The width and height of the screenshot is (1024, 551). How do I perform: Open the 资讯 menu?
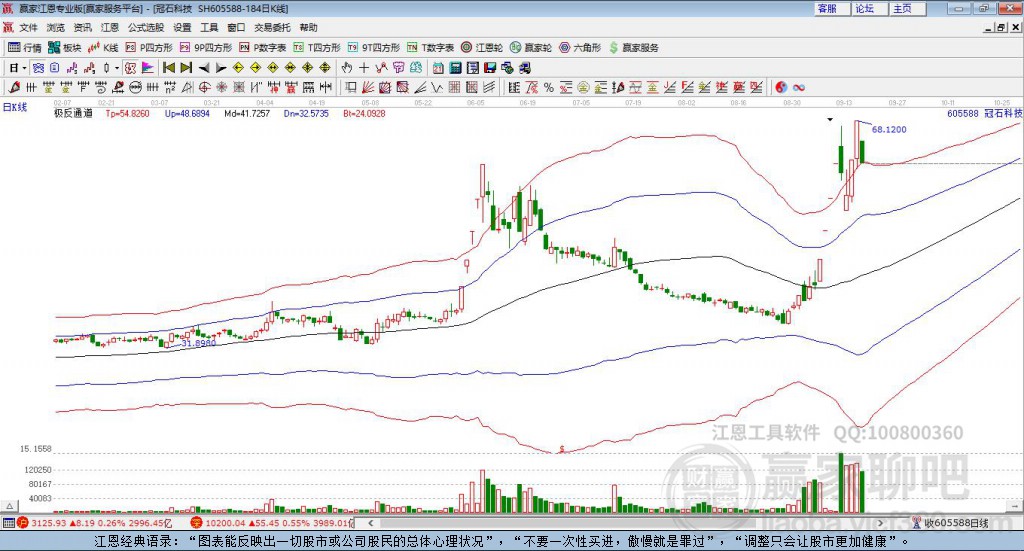pos(83,27)
